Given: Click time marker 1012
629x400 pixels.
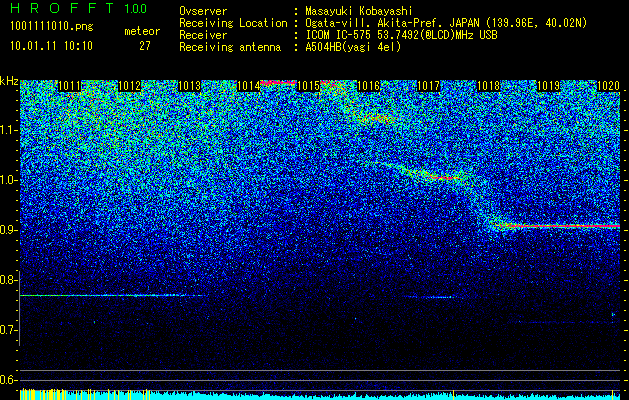Looking at the screenshot, I should point(130,86).
